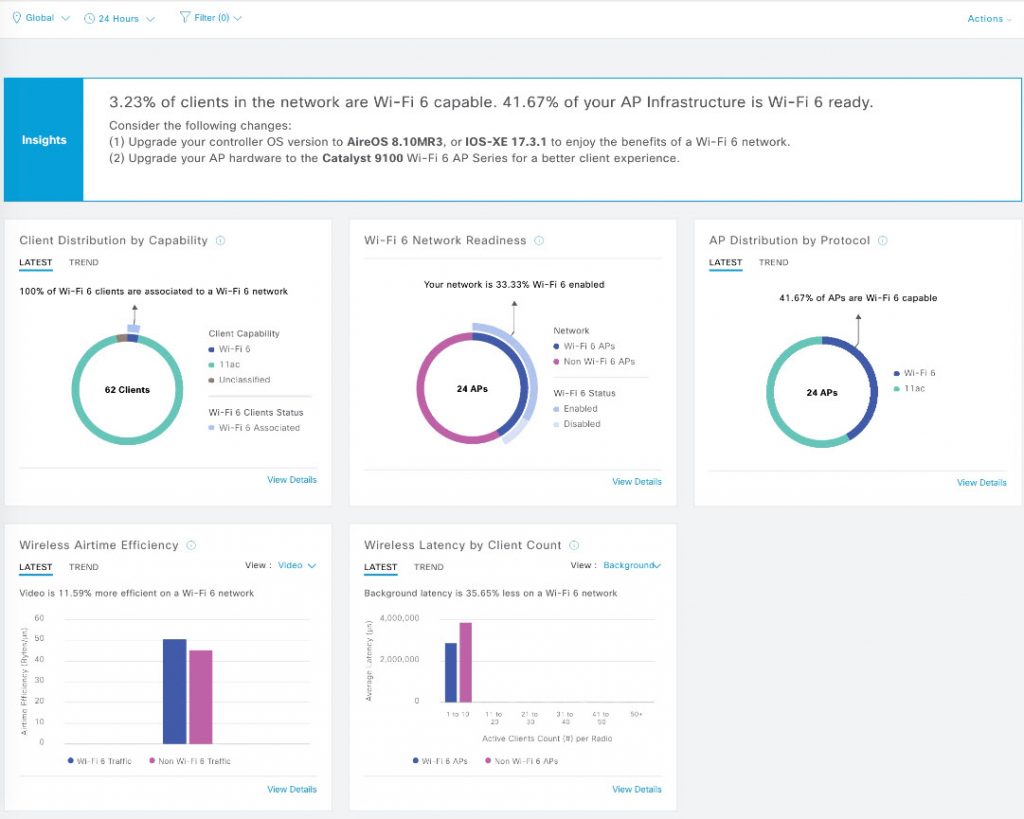Click View Details under Wi-Fi 6 Network Readiness

click(x=637, y=481)
